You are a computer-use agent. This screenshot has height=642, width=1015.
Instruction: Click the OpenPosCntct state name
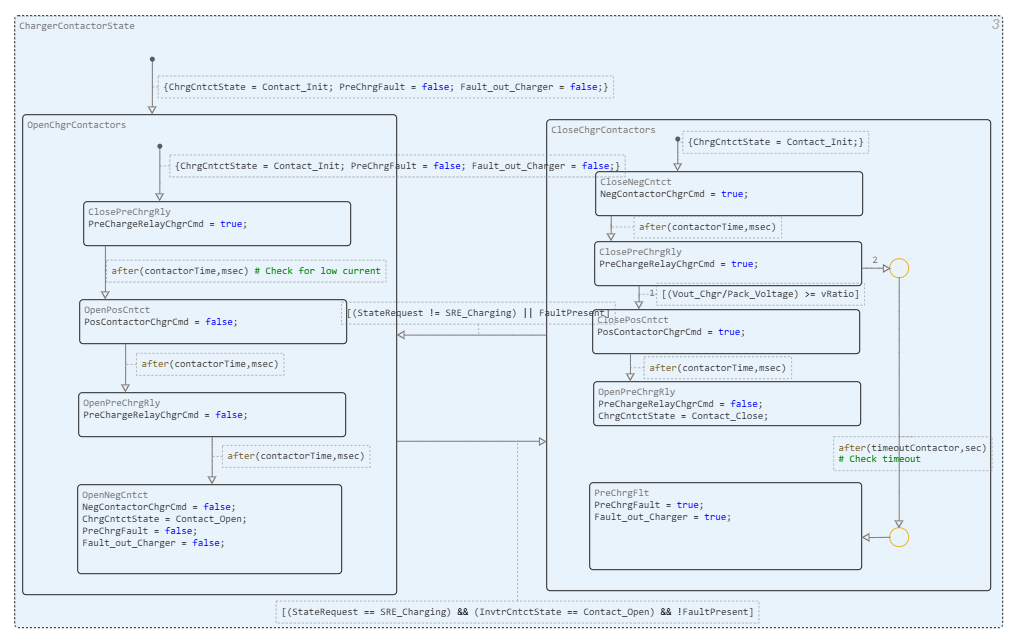click(117, 310)
